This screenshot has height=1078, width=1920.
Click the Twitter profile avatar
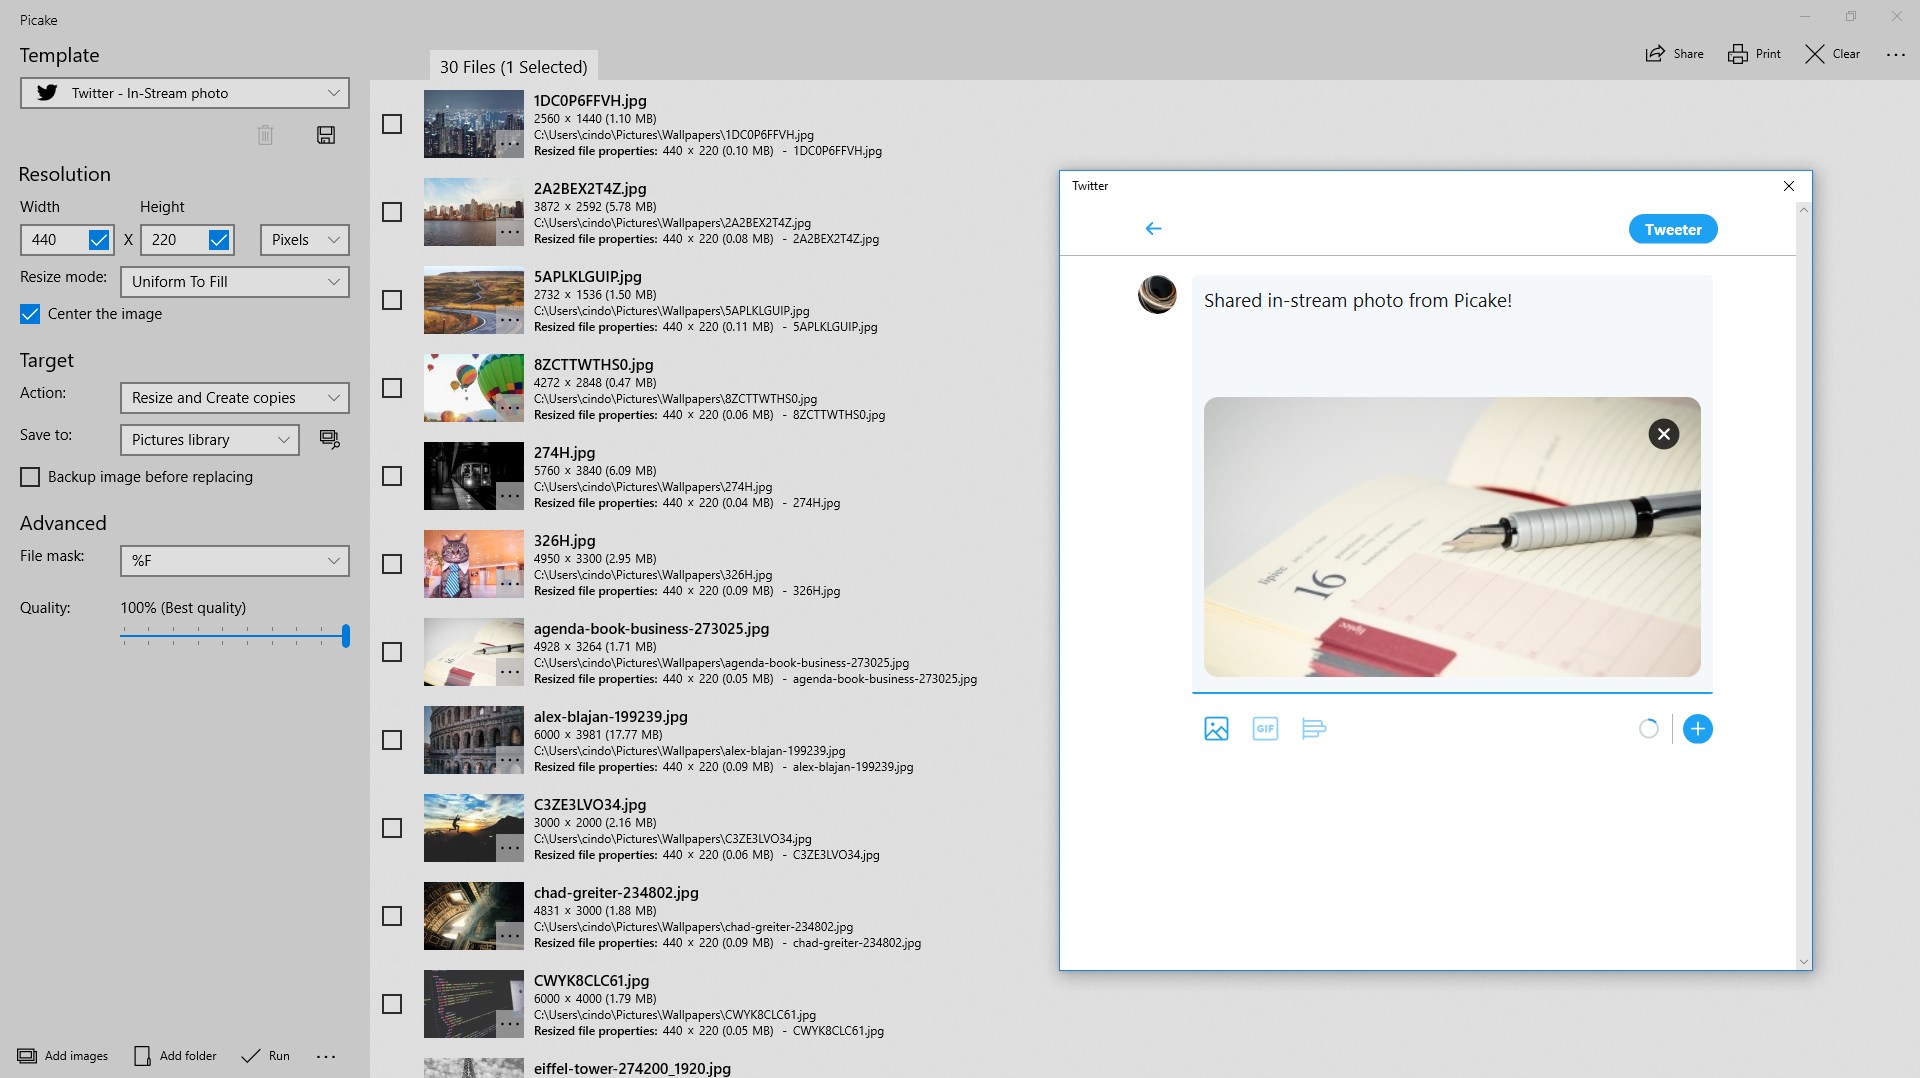[1157, 295]
